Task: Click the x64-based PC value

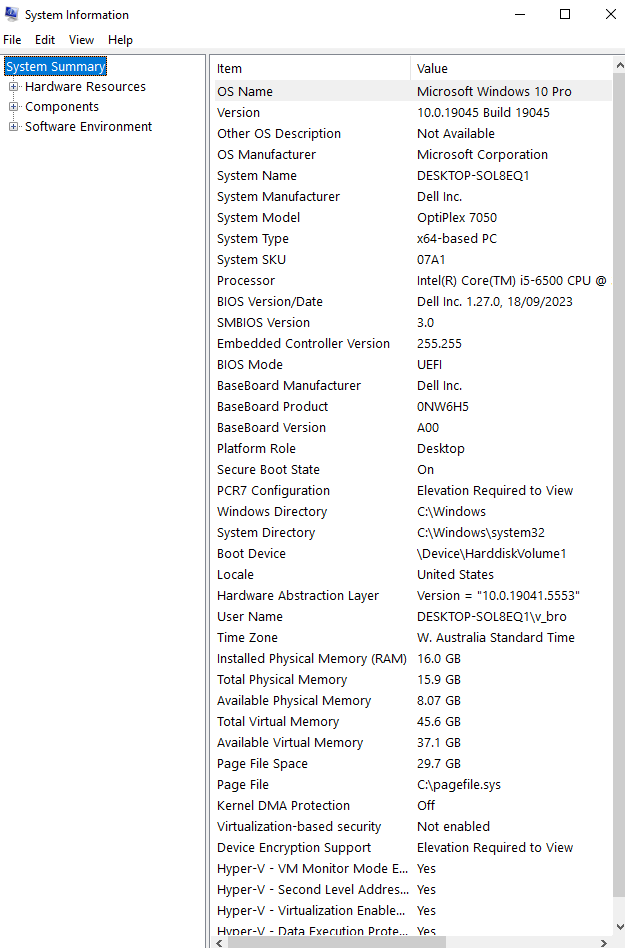Action: pos(457,238)
